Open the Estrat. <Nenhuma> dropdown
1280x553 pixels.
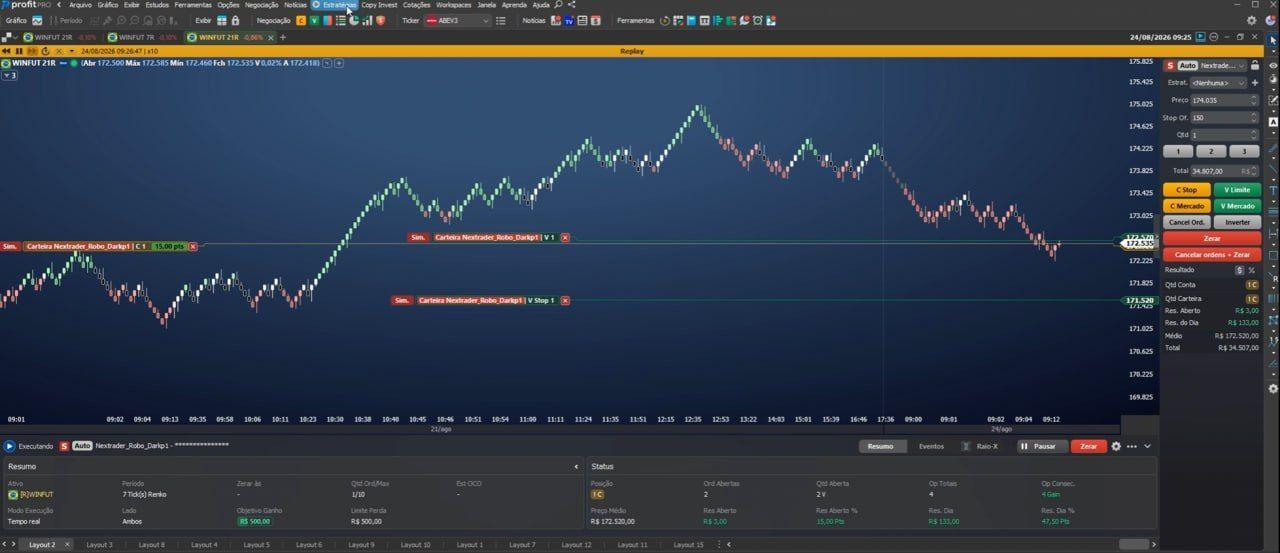tap(1218, 83)
